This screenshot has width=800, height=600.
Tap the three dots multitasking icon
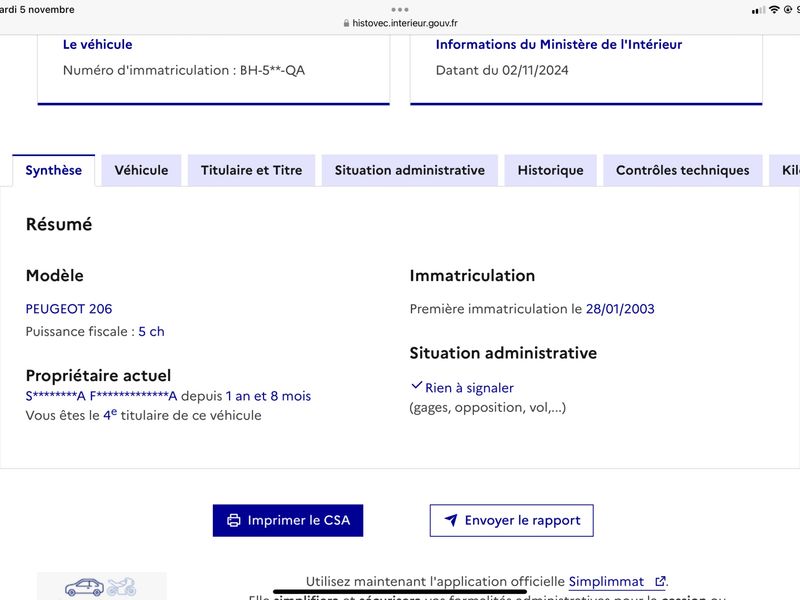pyautogui.click(x=400, y=10)
